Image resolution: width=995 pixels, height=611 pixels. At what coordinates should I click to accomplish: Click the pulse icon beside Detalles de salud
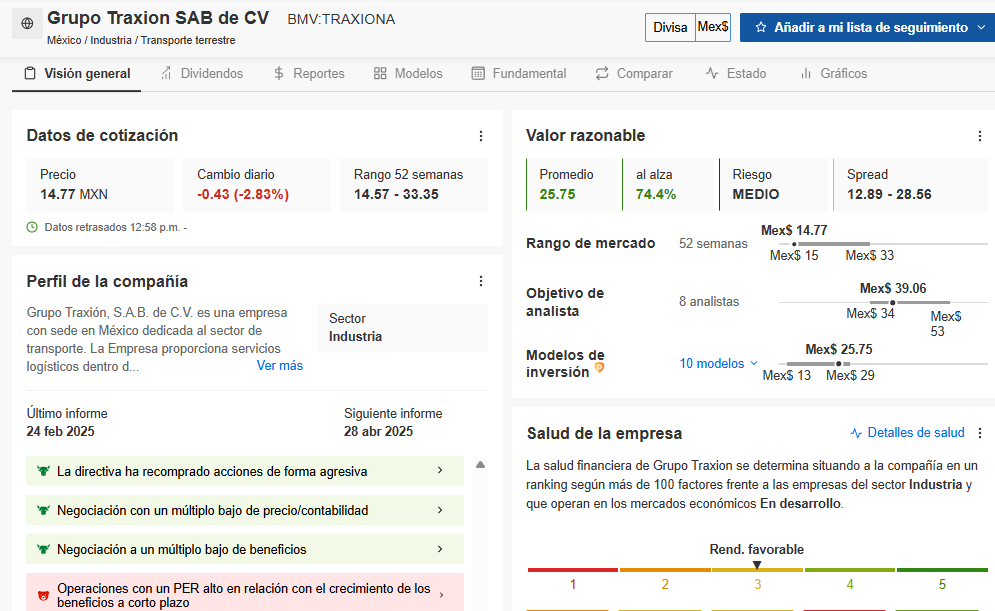tap(856, 433)
